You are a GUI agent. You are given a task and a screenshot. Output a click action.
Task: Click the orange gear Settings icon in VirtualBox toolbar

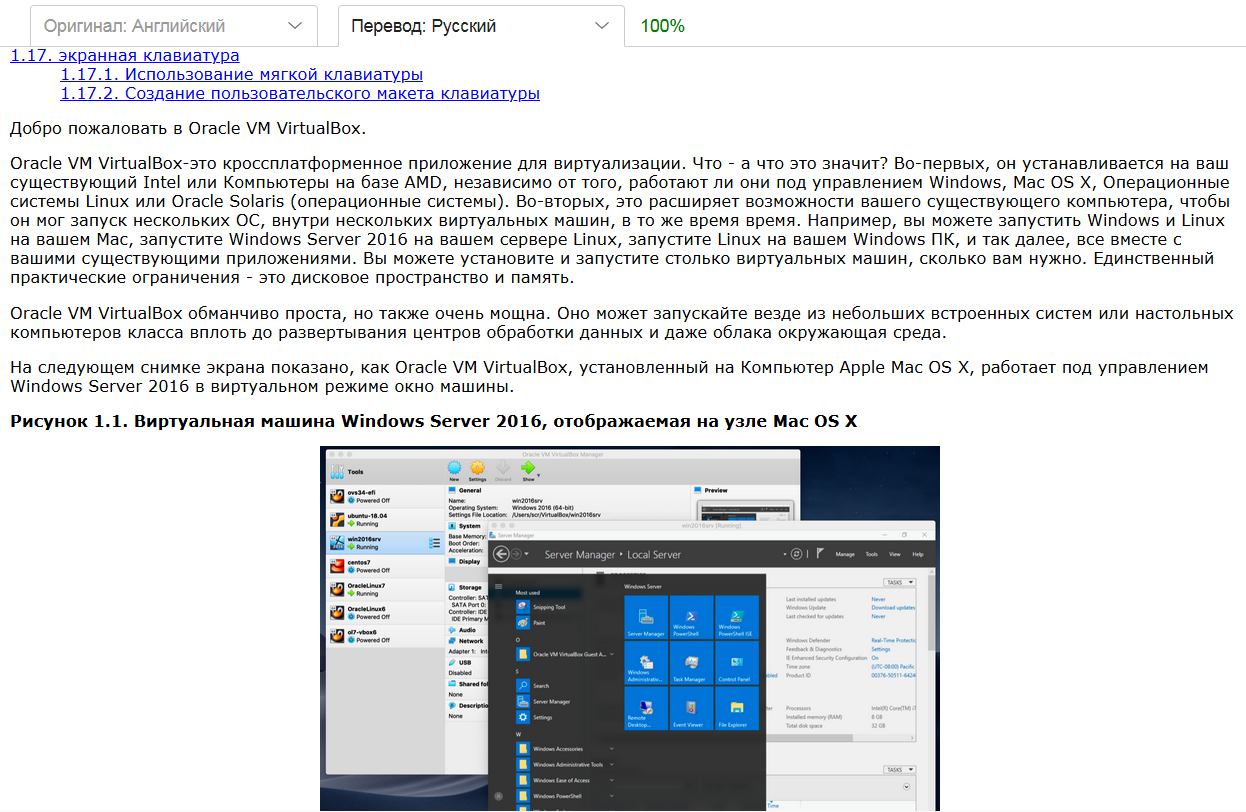pyautogui.click(x=477, y=469)
